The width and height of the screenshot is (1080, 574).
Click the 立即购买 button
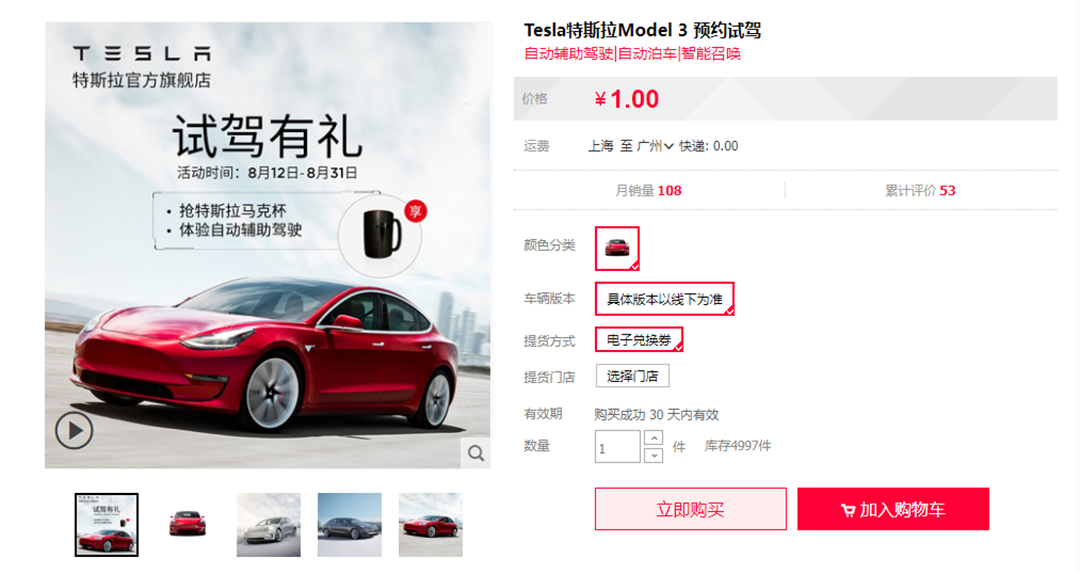pos(690,509)
